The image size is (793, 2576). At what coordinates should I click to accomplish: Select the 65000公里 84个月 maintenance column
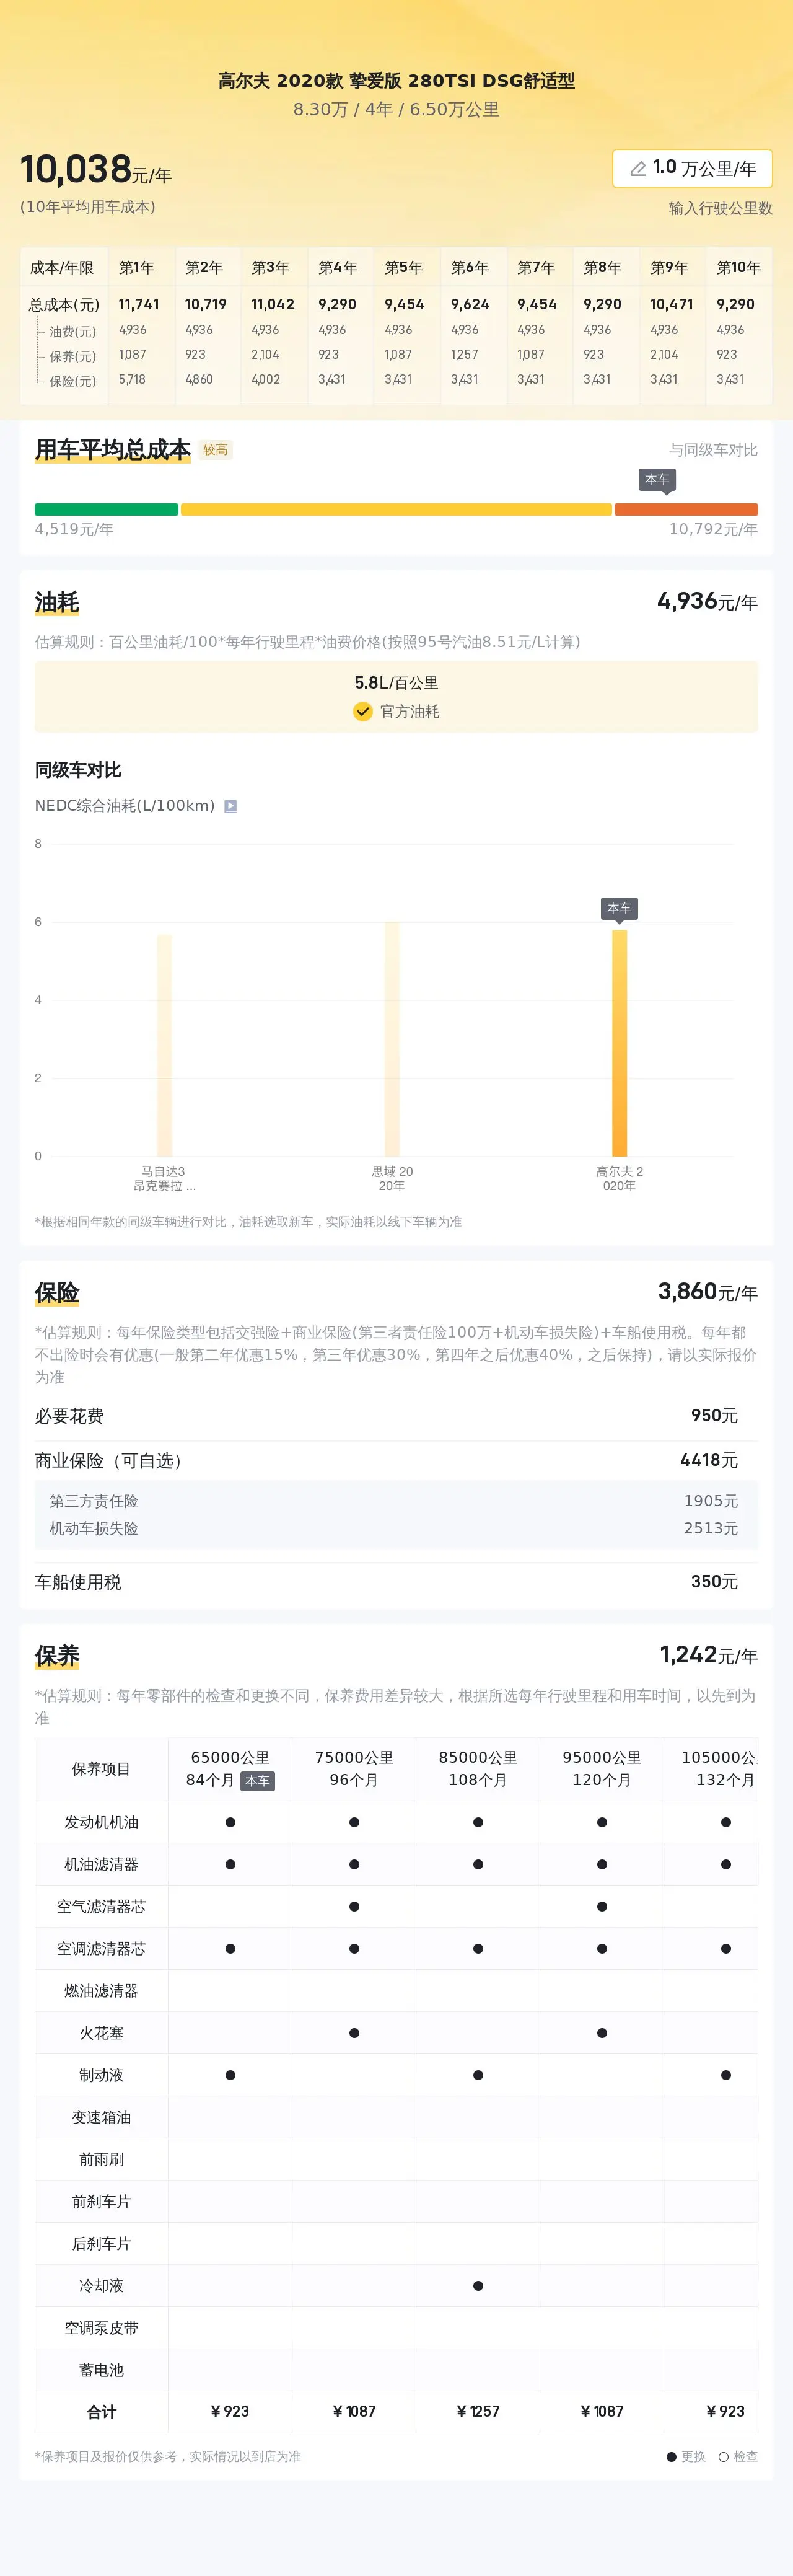(230, 1768)
